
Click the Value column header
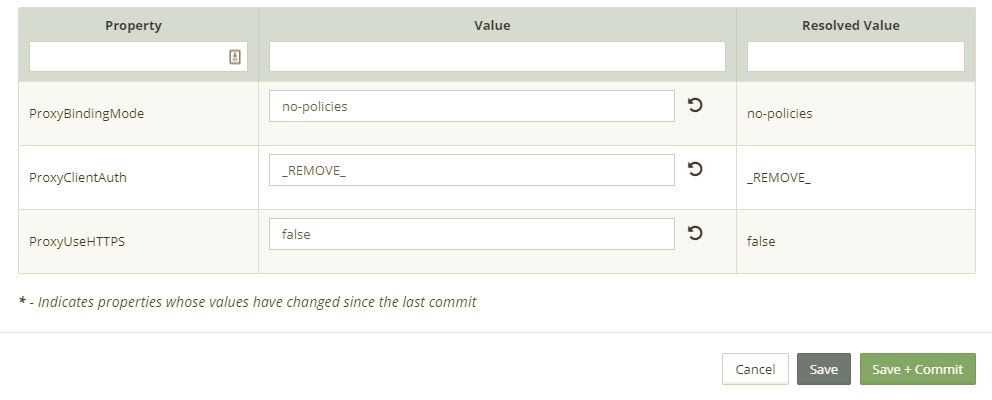pyautogui.click(x=492, y=25)
